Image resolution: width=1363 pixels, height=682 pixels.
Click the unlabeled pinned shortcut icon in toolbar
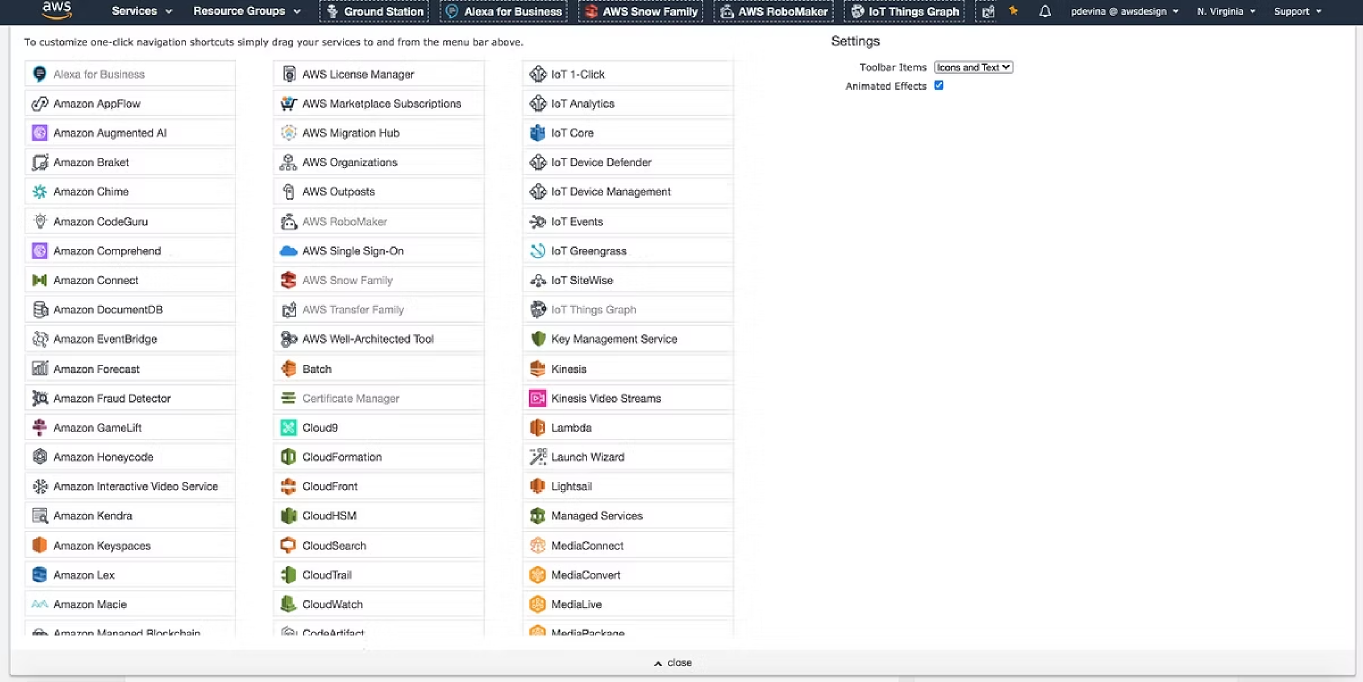pos(988,11)
